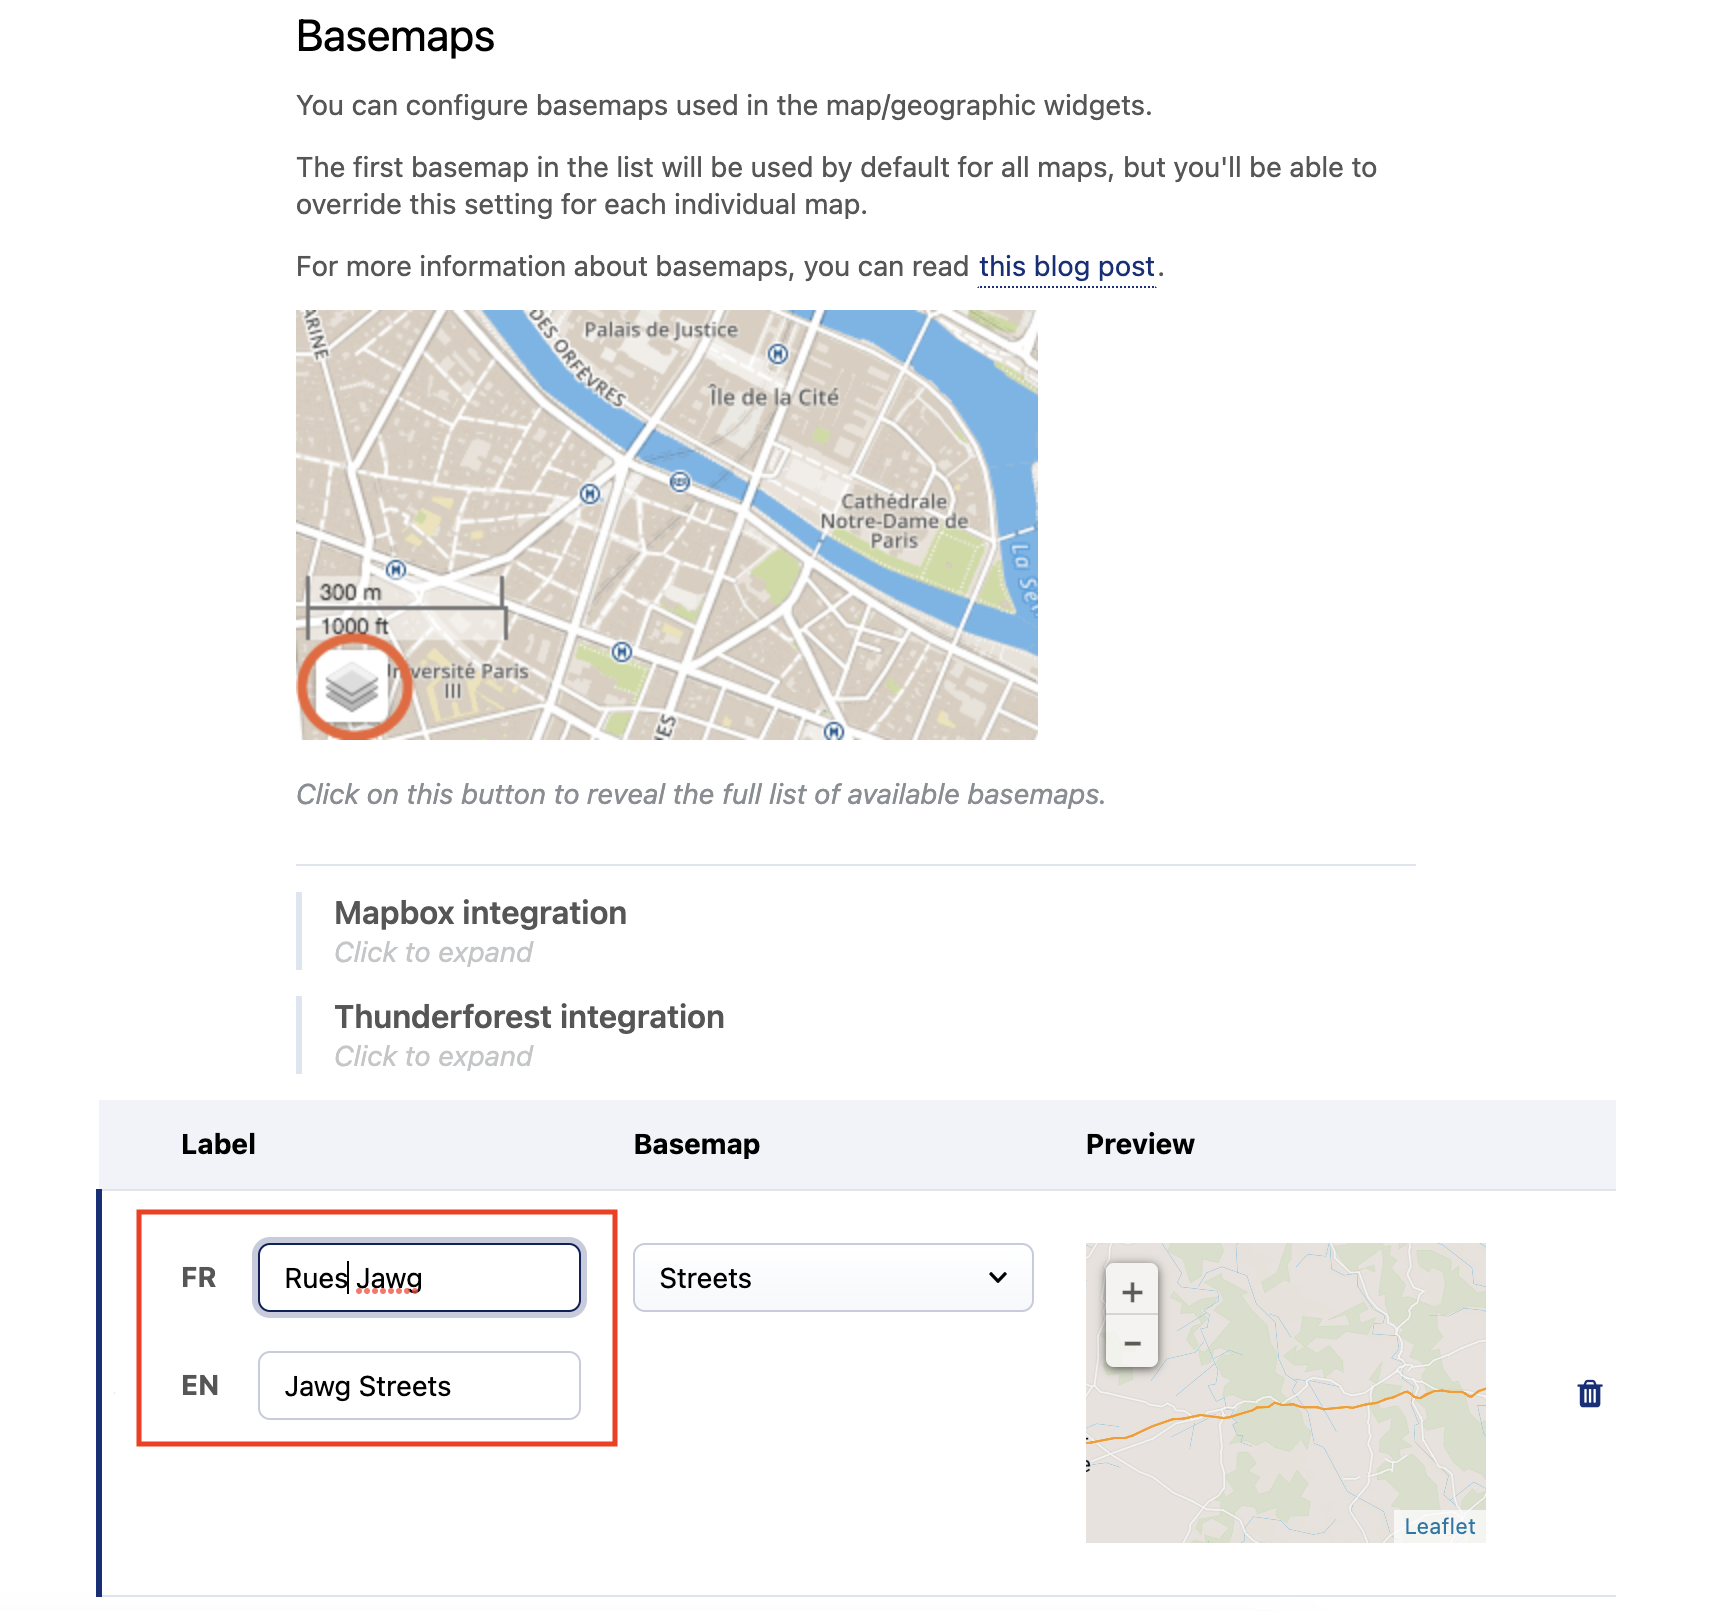The image size is (1724, 1611).
Task: Click the Preview column header
Action: pos(1140,1144)
